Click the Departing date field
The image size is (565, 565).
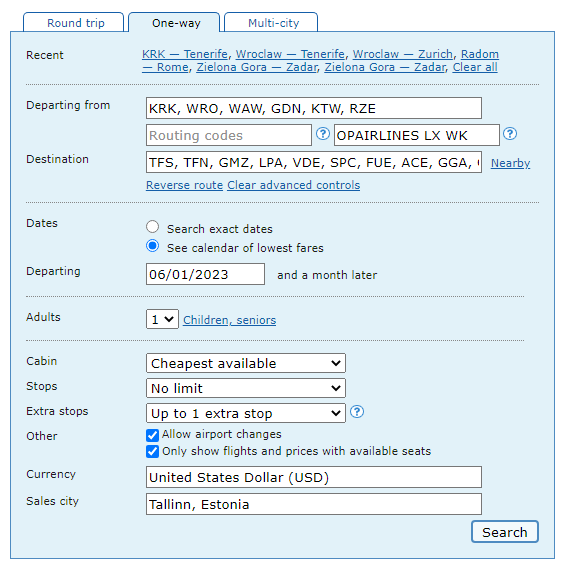[x=205, y=274]
